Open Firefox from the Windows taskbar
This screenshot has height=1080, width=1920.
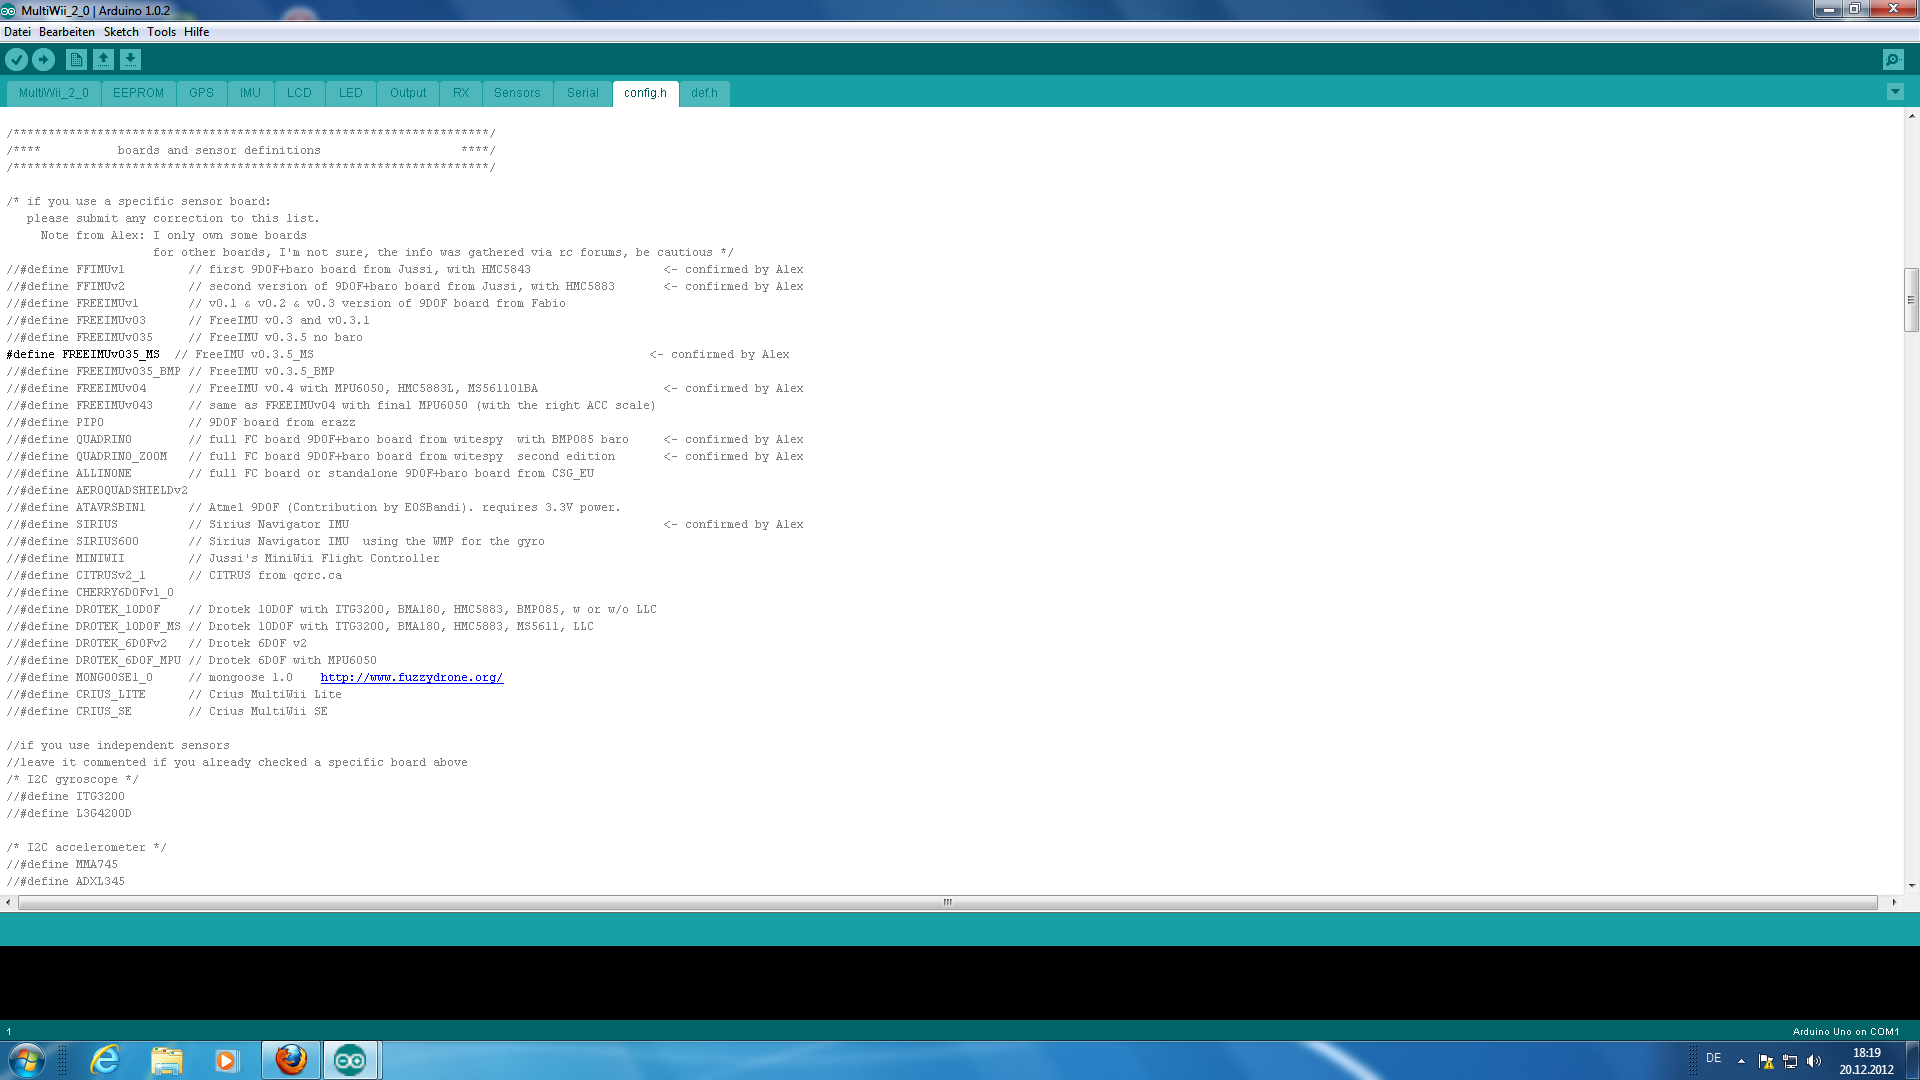(291, 1060)
